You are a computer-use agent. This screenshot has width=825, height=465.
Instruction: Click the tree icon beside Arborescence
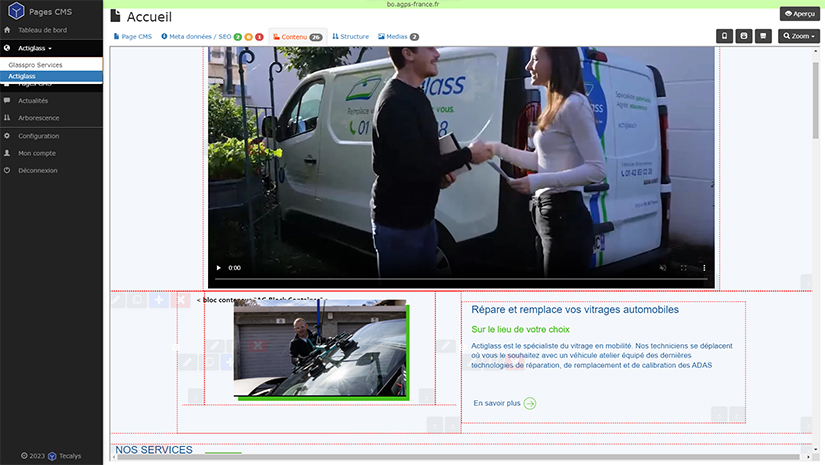(x=7, y=118)
